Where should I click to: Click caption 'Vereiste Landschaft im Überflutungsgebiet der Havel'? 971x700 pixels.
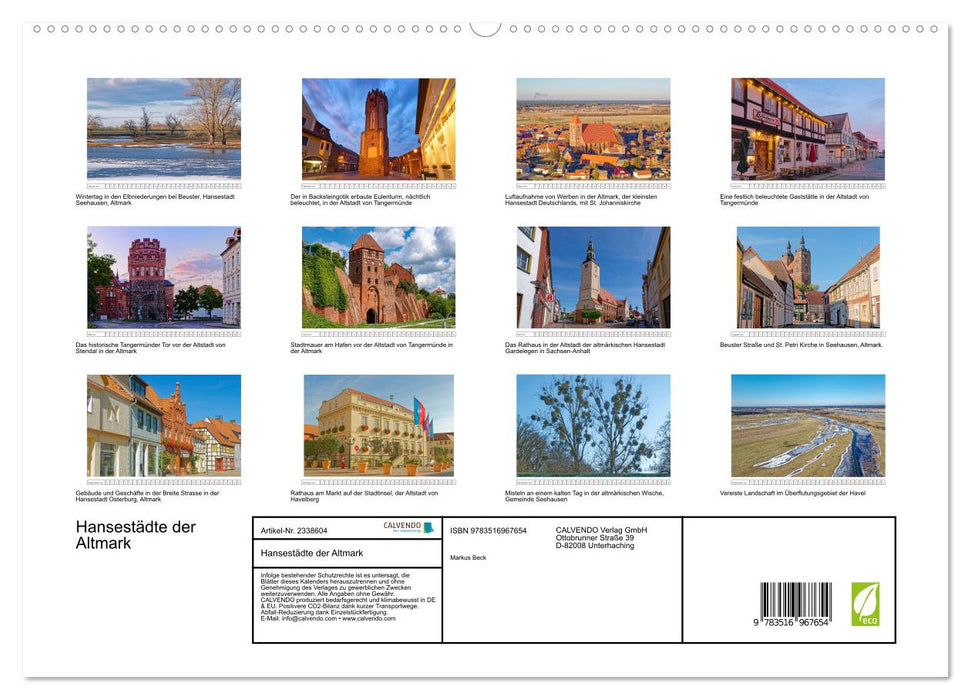click(793, 493)
